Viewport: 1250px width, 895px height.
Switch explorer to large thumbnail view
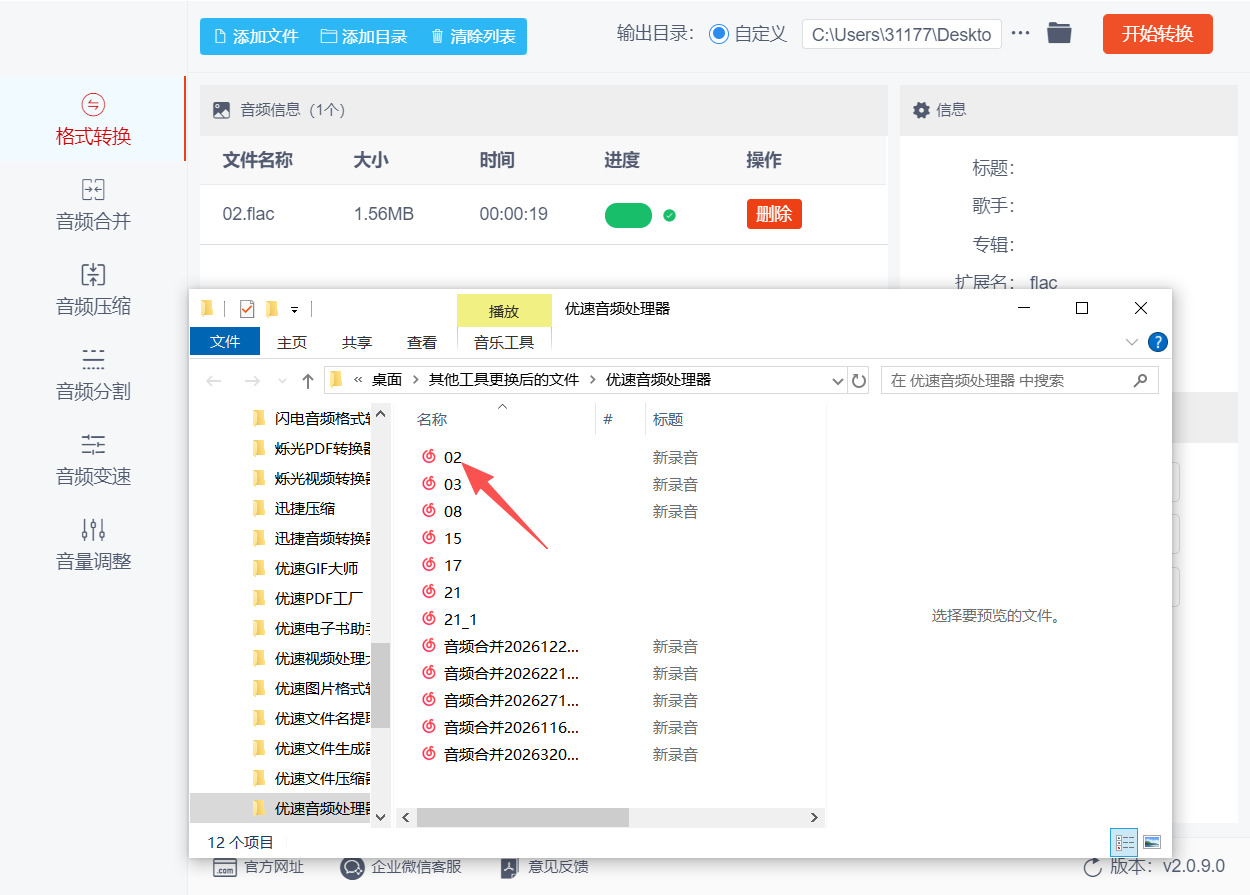pyautogui.click(x=1152, y=843)
